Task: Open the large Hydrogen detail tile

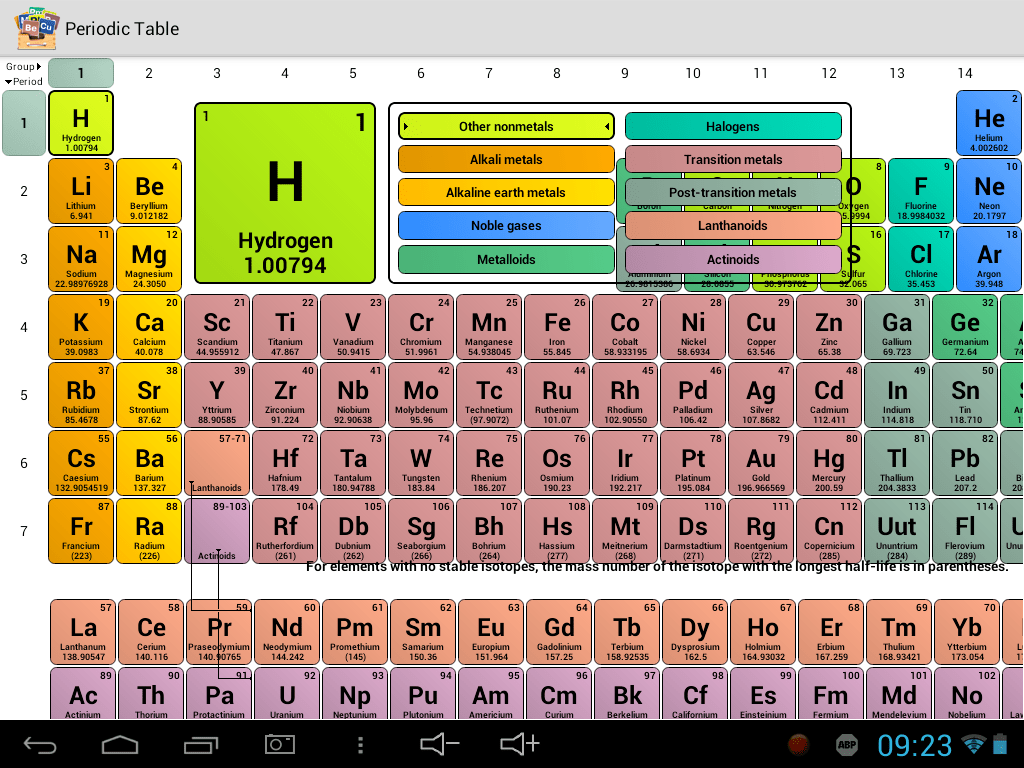Action: [x=285, y=193]
